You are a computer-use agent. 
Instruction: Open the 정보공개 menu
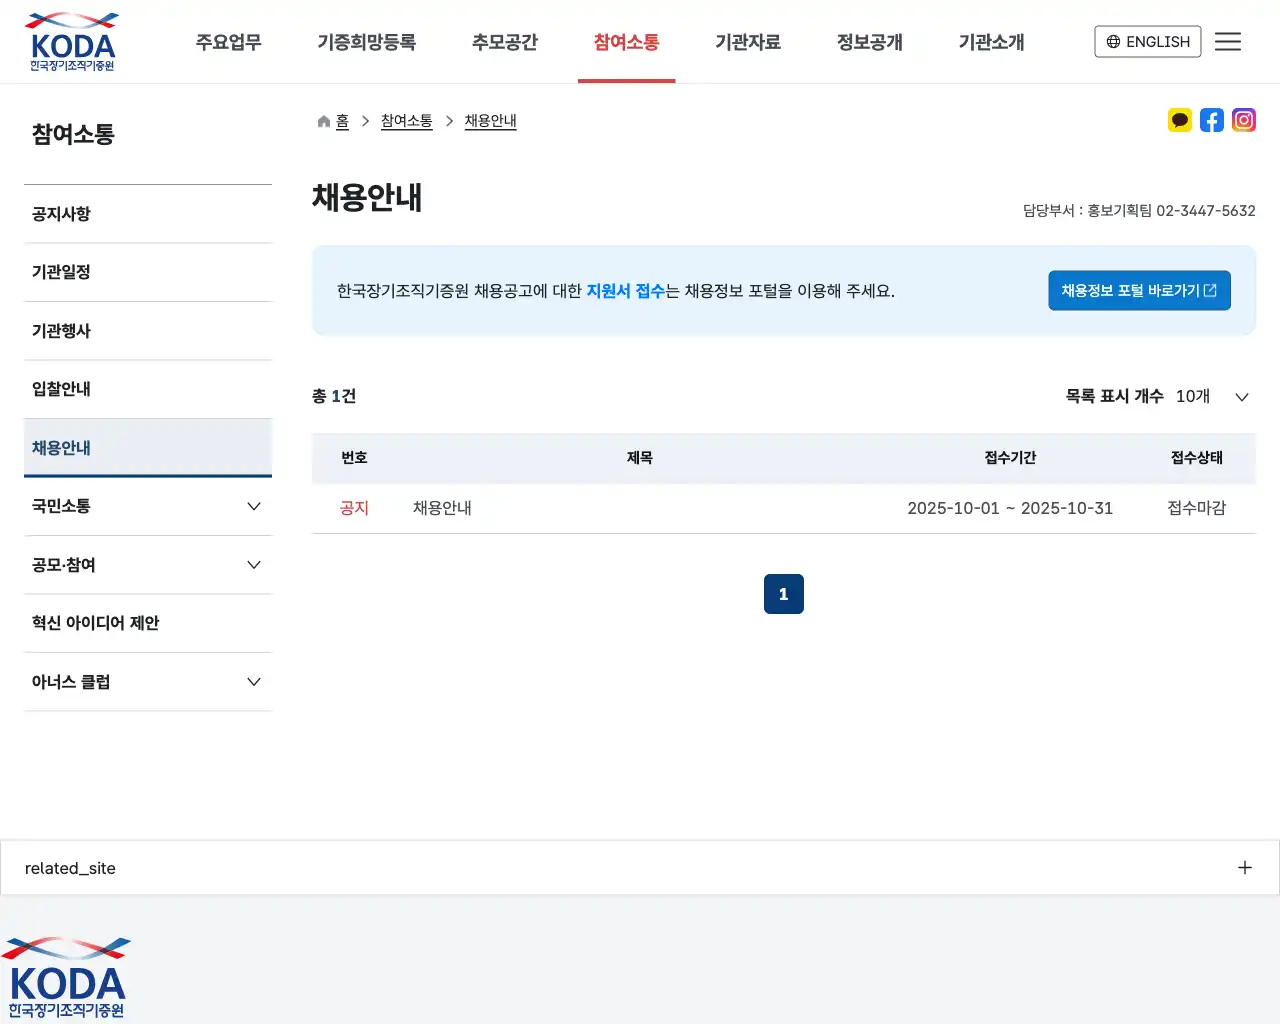tap(869, 42)
